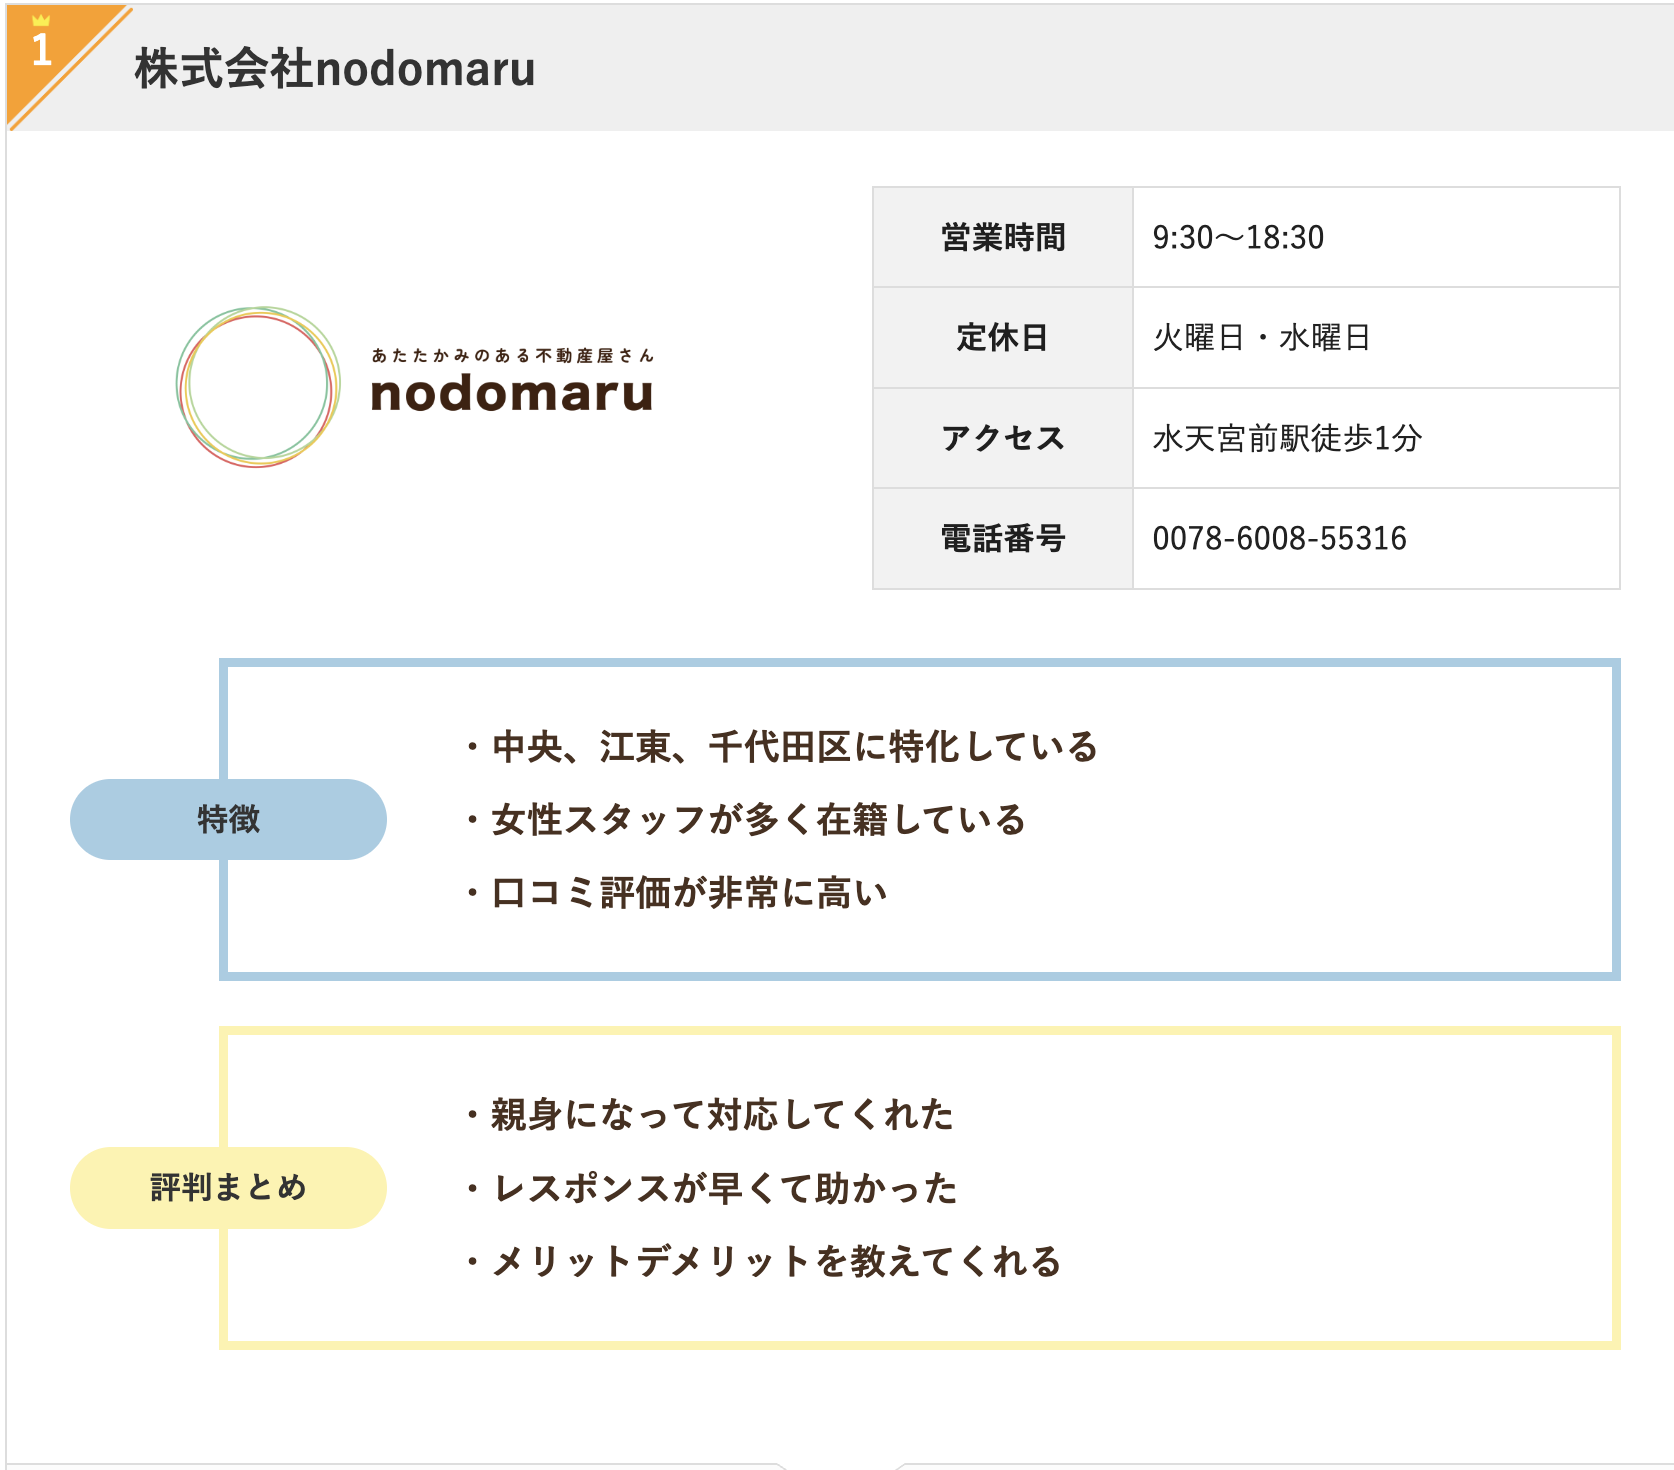Click the あたたかみのある不動産屋さん tagline
1674x1470 pixels.
(x=512, y=355)
